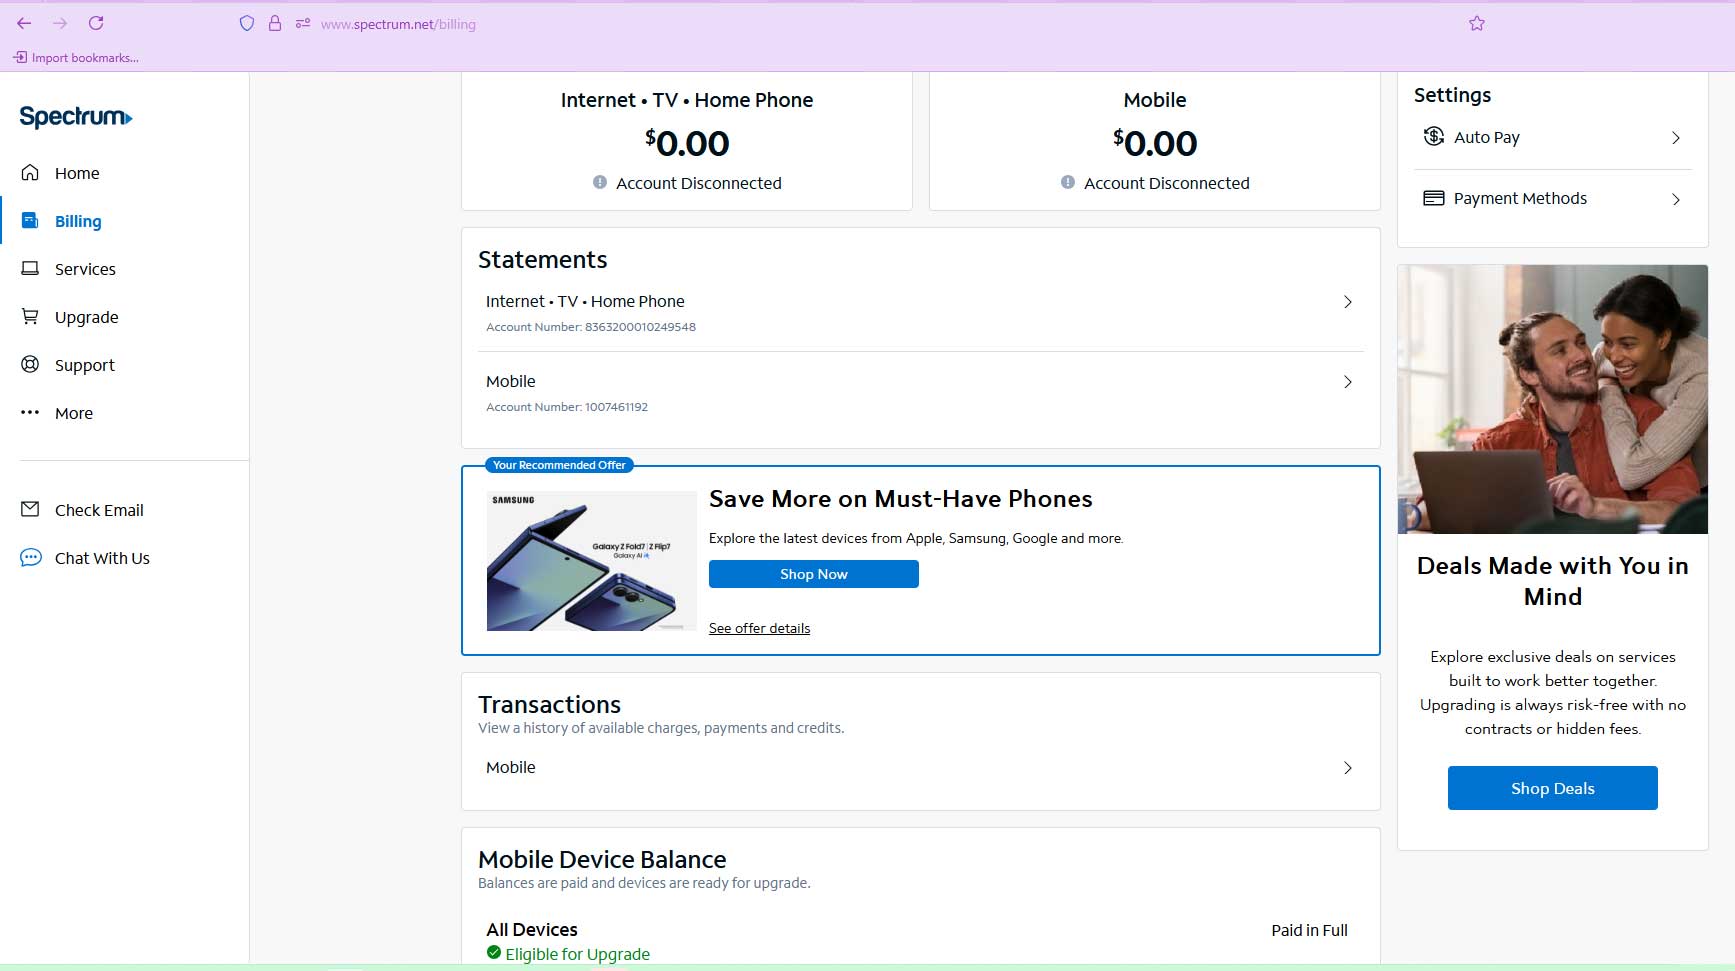Viewport: 1735px width, 971px height.
Task: Expand the Mobile statements chevron
Action: pos(1347,382)
